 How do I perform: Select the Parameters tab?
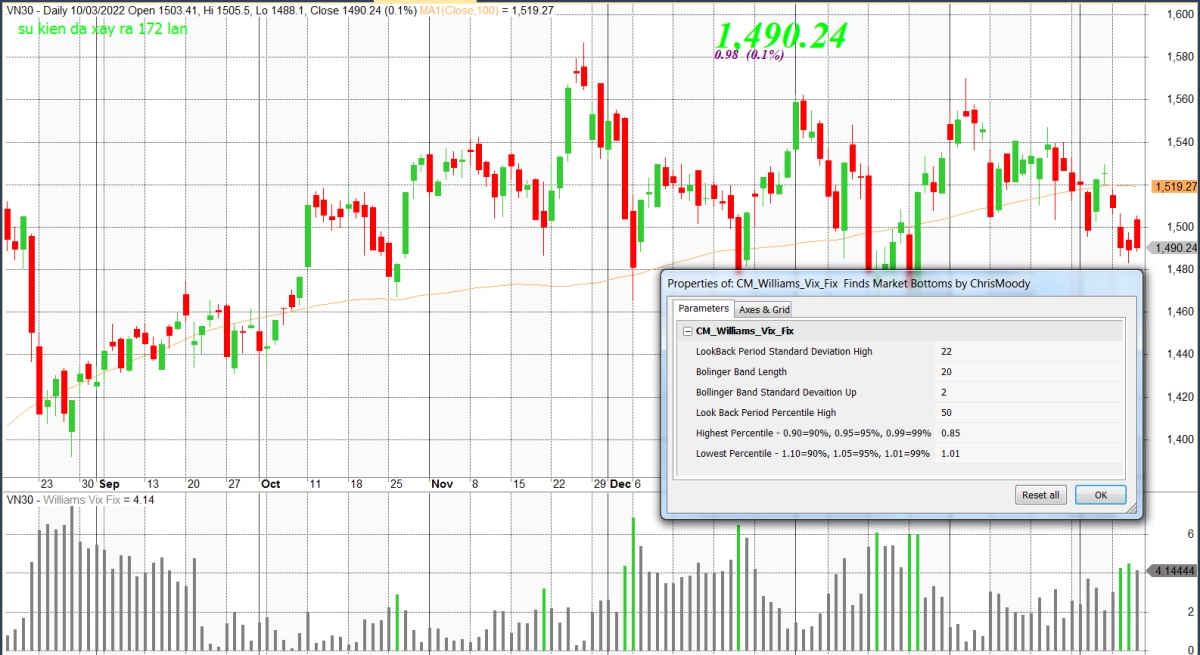pyautogui.click(x=701, y=309)
